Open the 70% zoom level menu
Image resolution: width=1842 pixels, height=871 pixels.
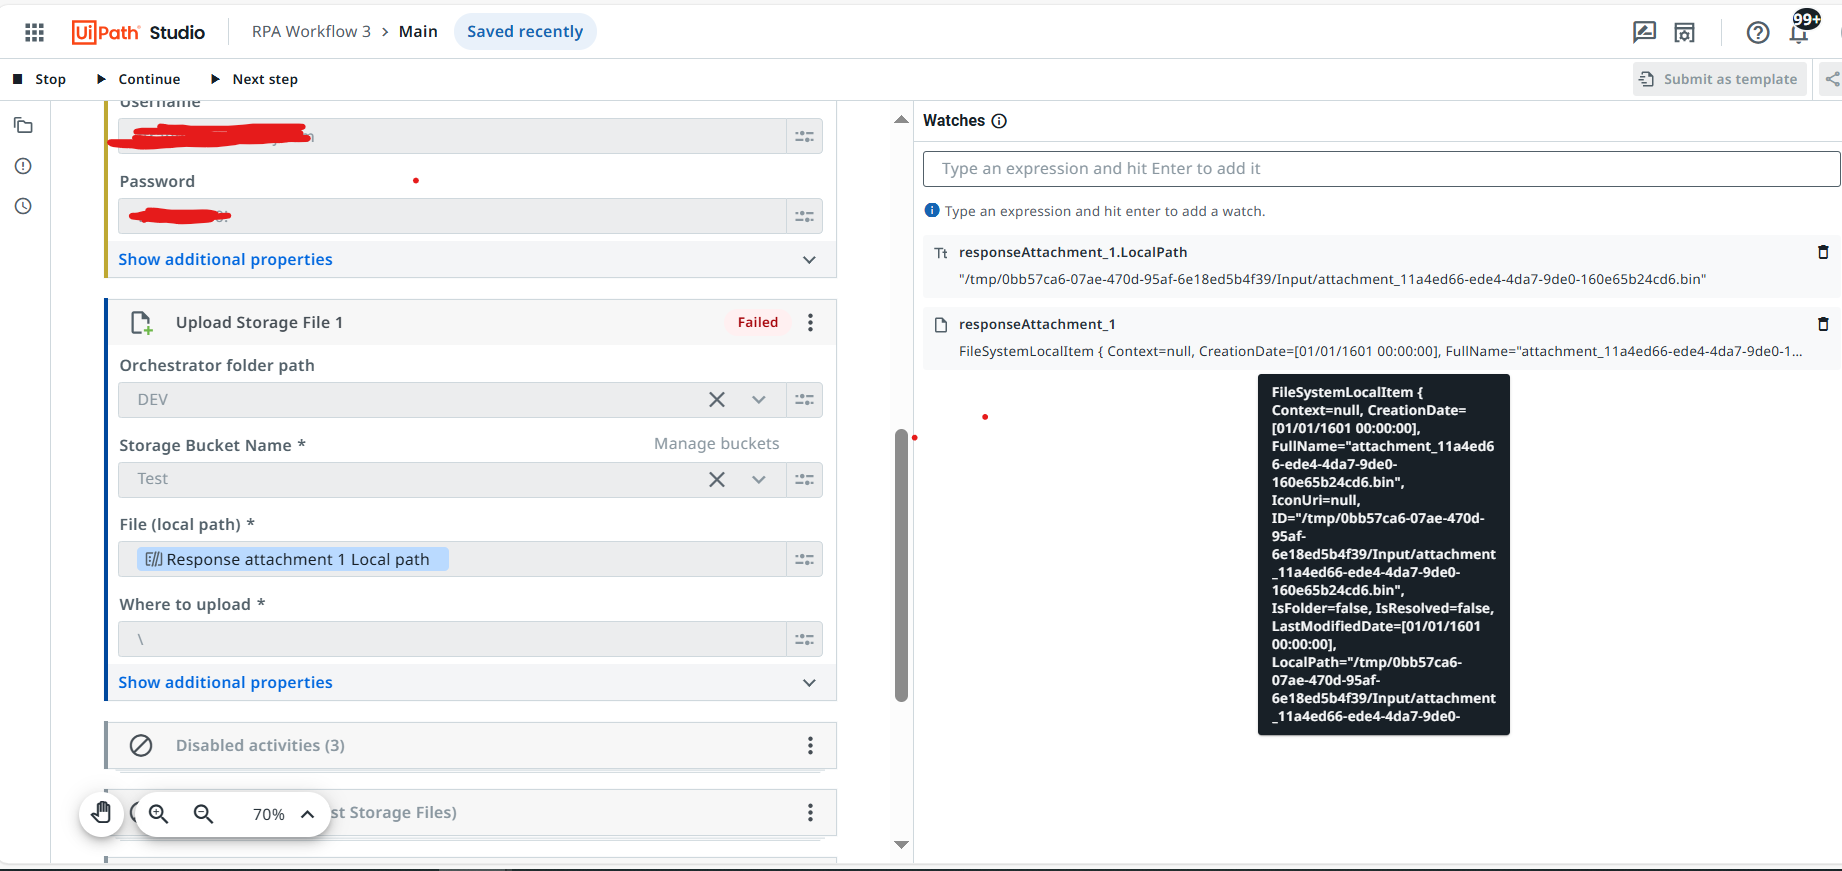[284, 814]
